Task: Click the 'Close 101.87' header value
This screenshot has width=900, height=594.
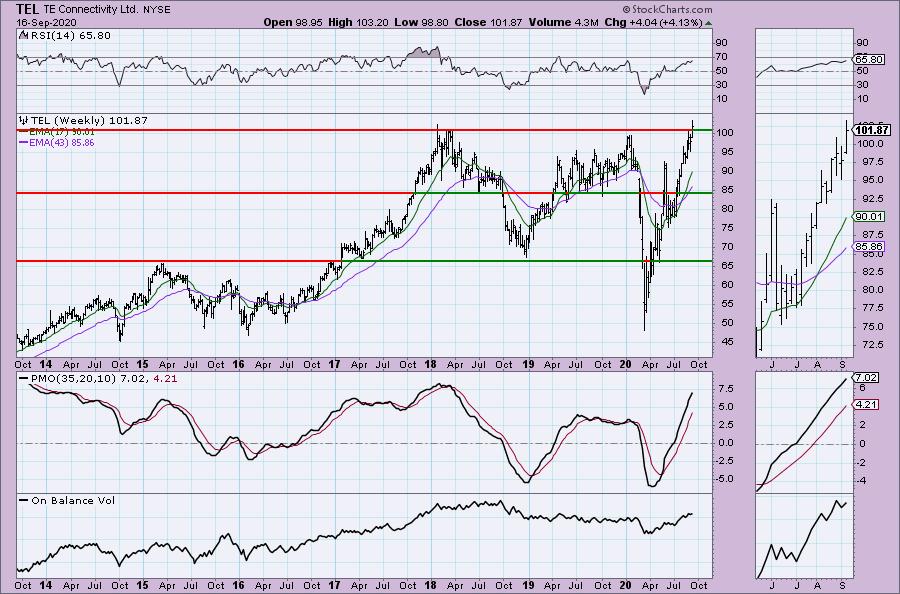Action: (x=488, y=22)
